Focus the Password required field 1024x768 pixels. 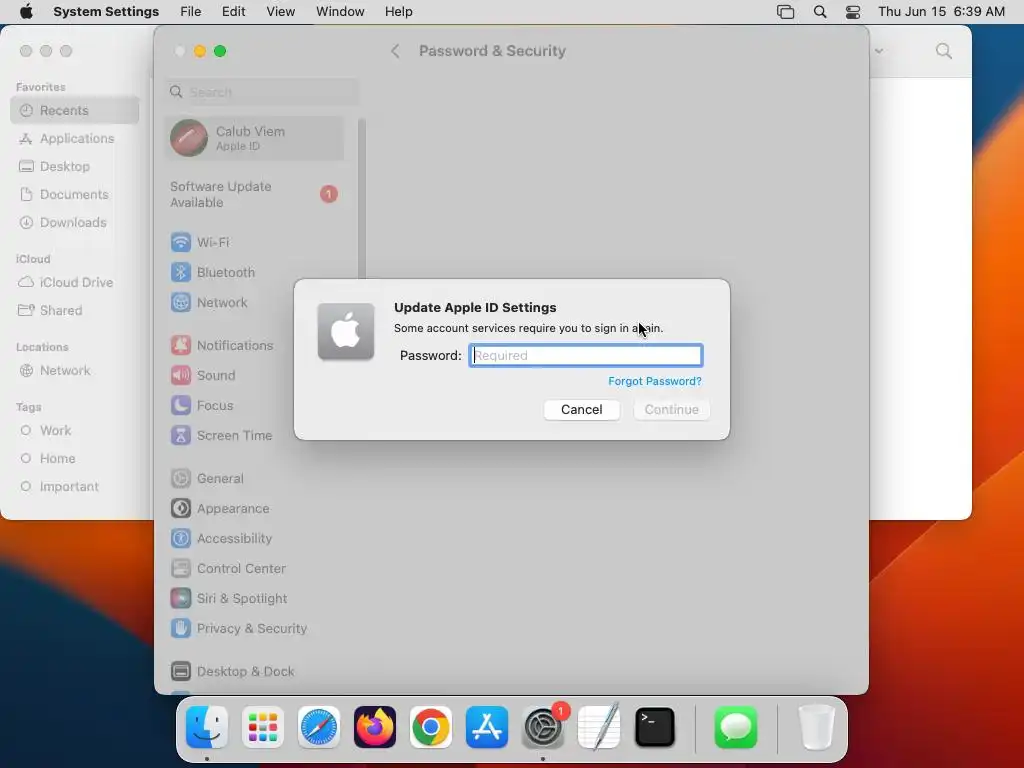586,355
